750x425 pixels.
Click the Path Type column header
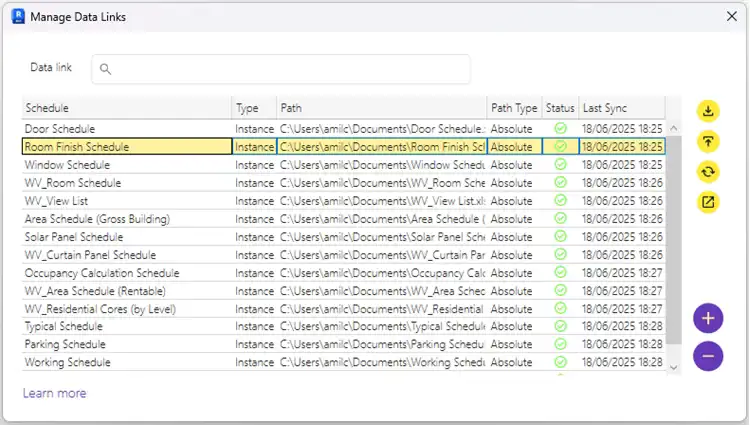pos(514,108)
